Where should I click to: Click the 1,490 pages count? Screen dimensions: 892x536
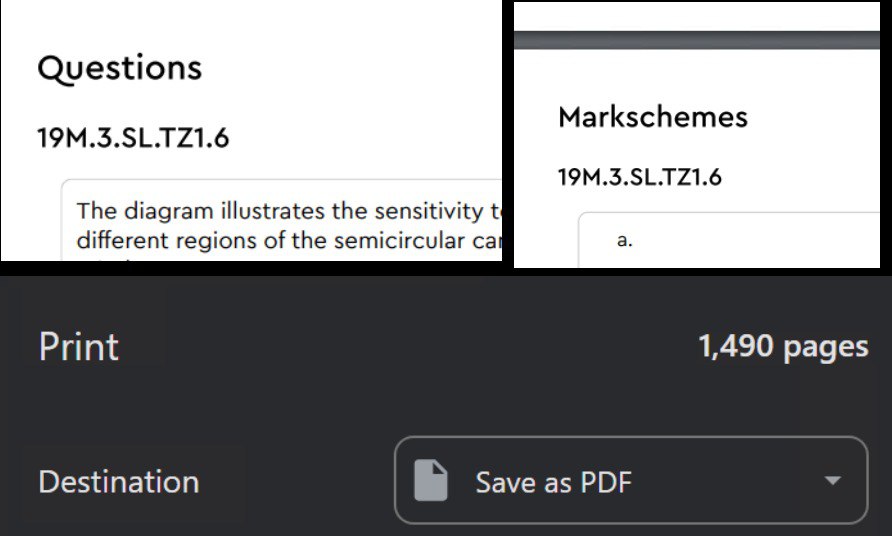coord(782,347)
